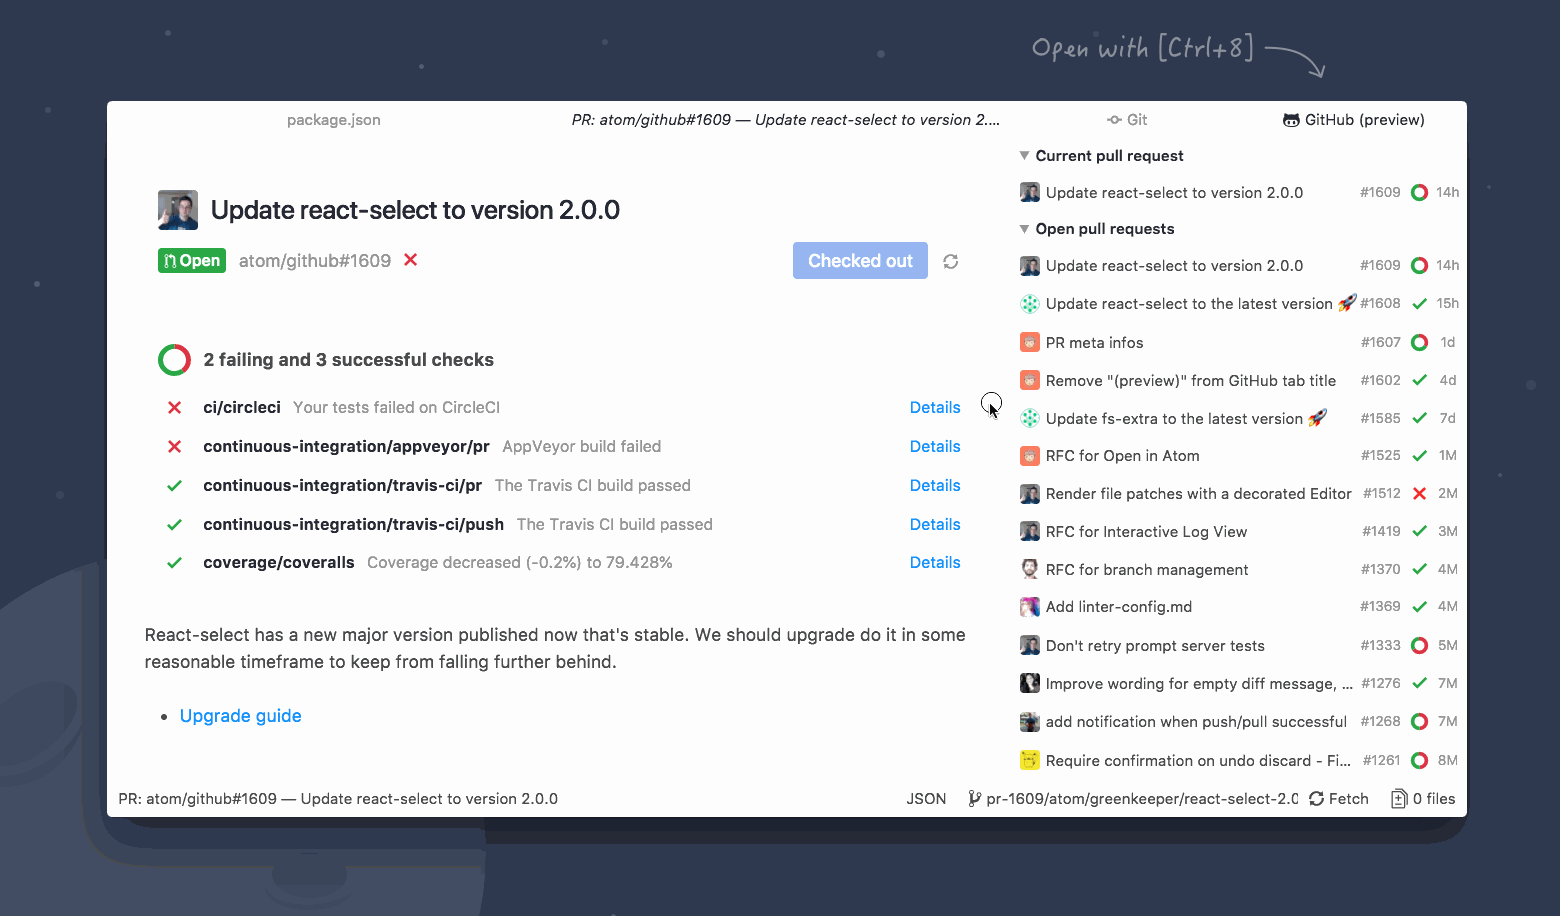This screenshot has width=1560, height=916.
Task: Click the red X status icon on PR #1512
Action: click(1420, 493)
